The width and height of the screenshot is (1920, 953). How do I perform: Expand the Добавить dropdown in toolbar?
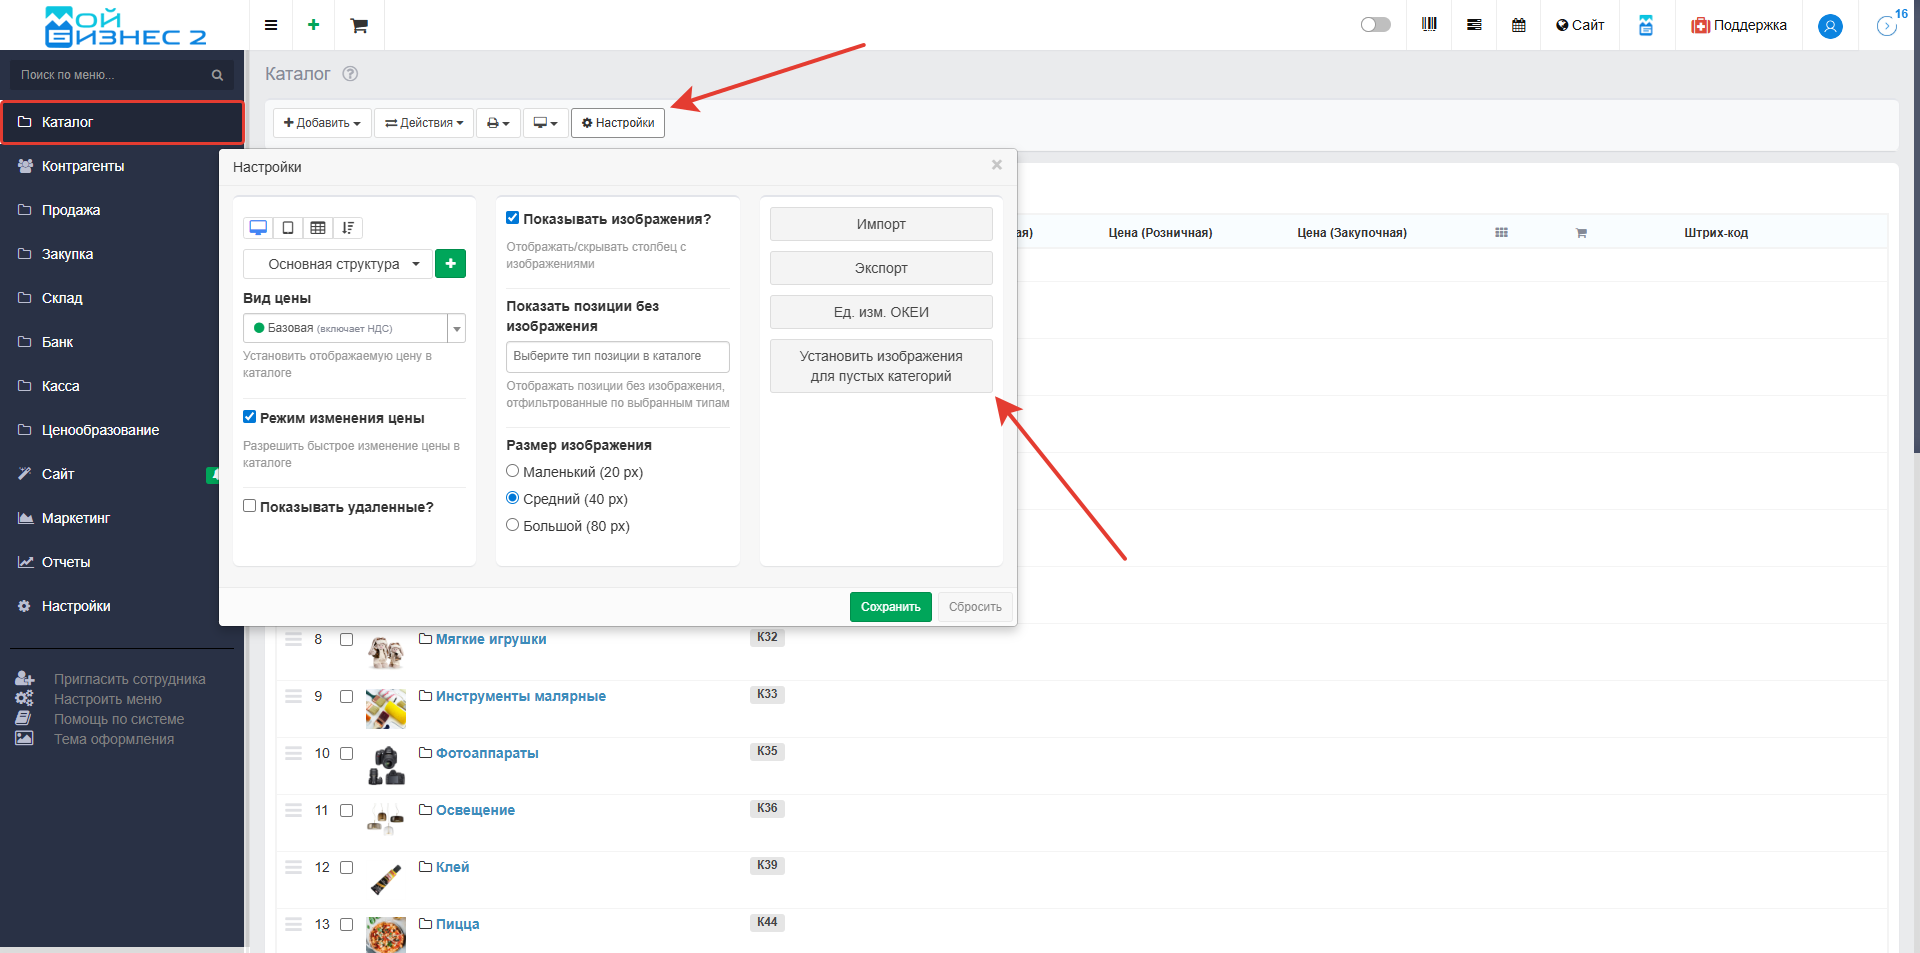click(322, 123)
